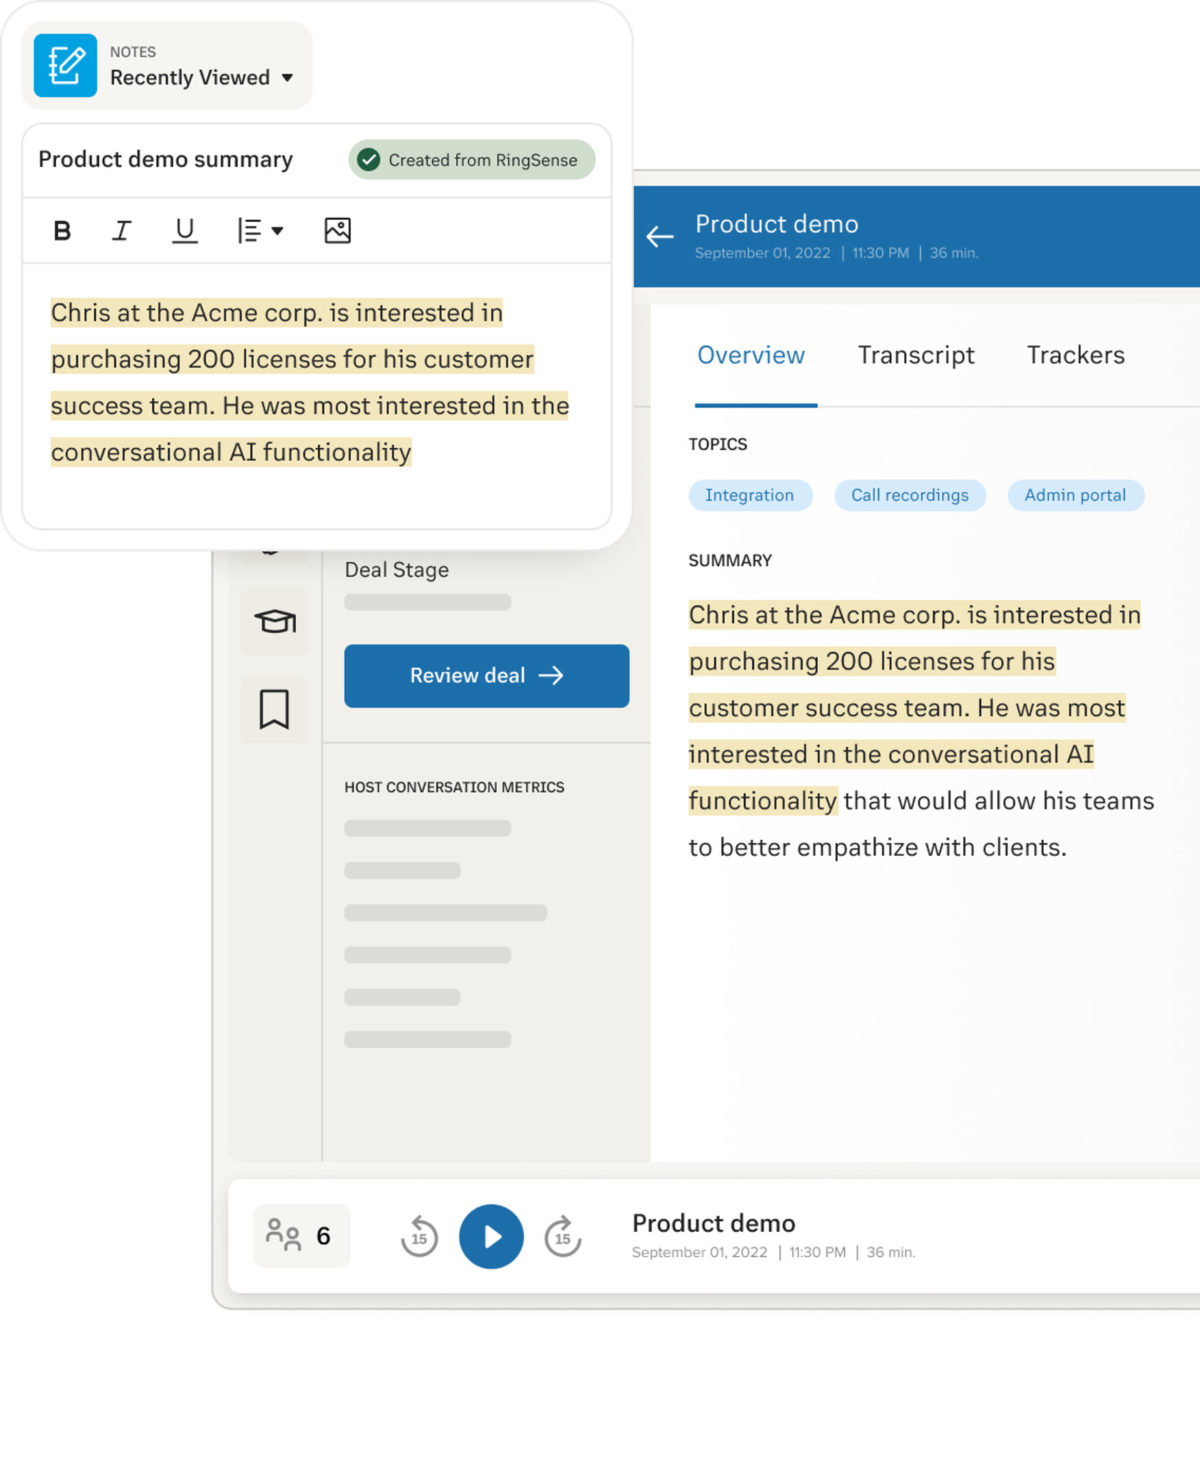Toggle italic formatting
1200x1479 pixels.
(x=121, y=231)
